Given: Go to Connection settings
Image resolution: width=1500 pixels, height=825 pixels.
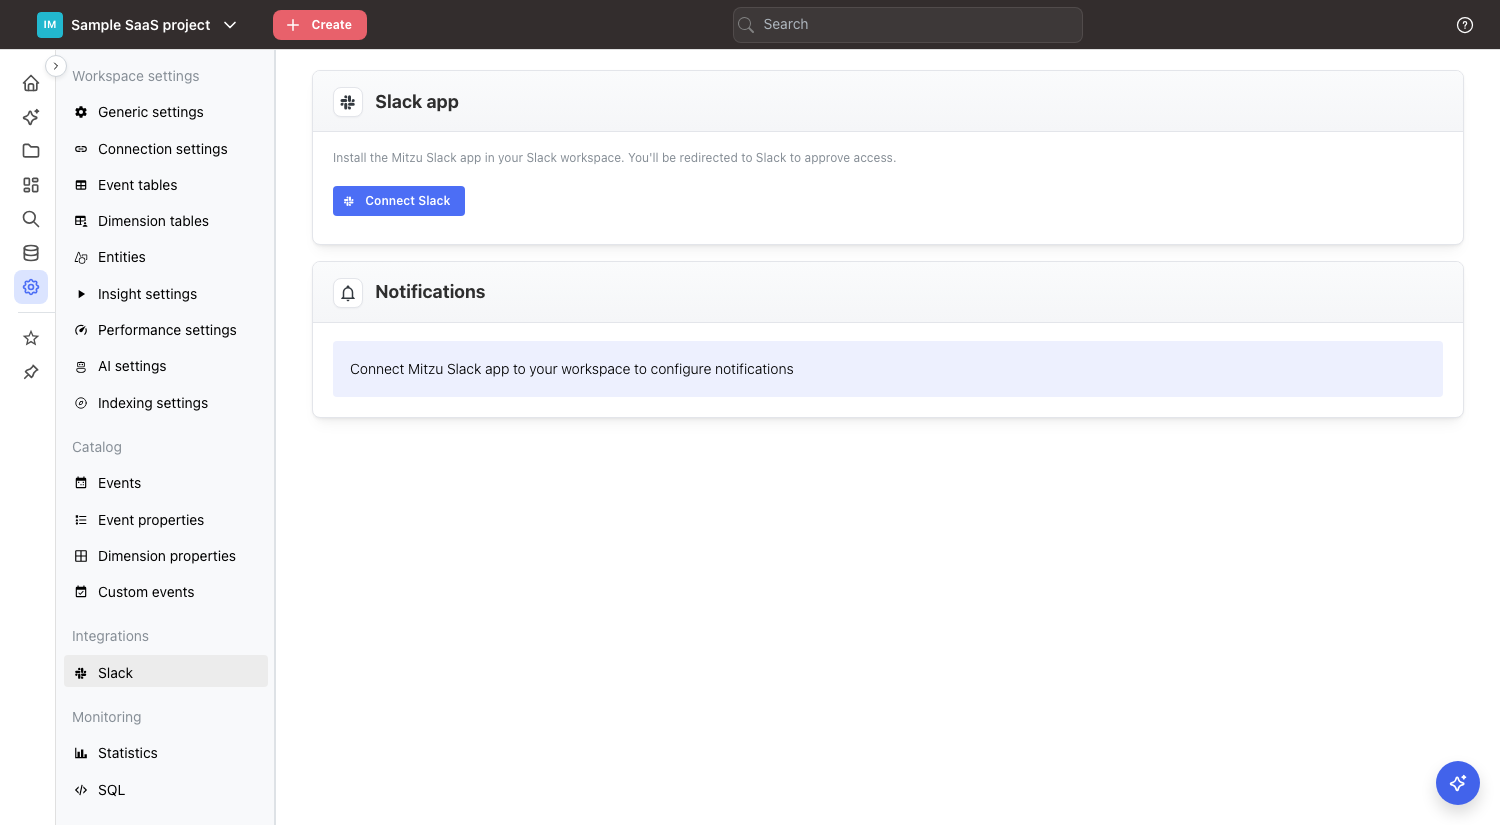Looking at the screenshot, I should pyautogui.click(x=162, y=149).
